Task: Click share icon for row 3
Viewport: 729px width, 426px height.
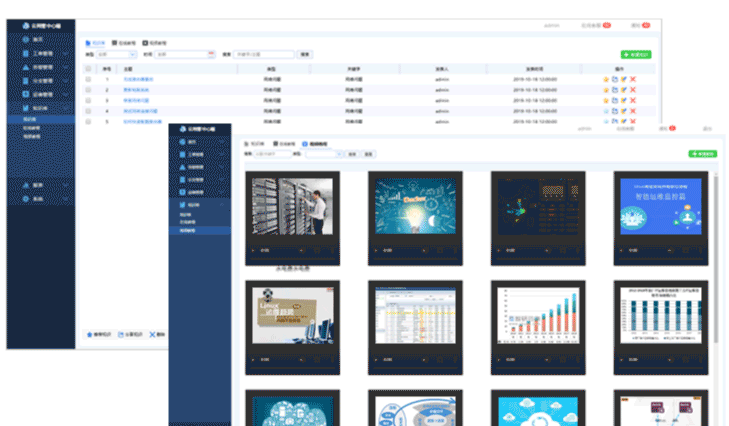Action: pos(615,100)
